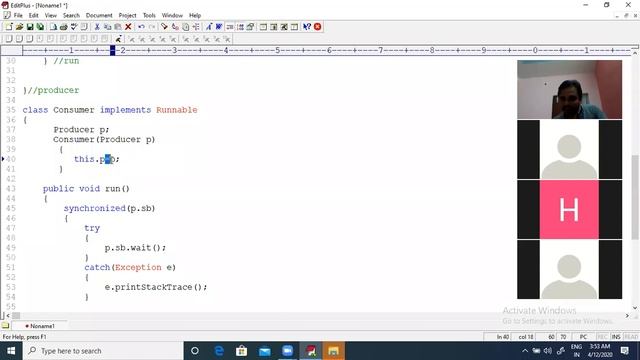Click the line 'class Consumer implements Runnable'

[x=110, y=110]
